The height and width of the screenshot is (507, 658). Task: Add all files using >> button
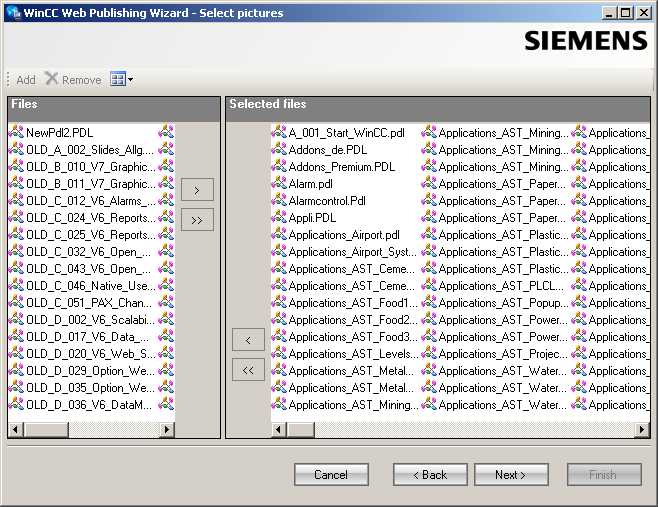tap(197, 220)
